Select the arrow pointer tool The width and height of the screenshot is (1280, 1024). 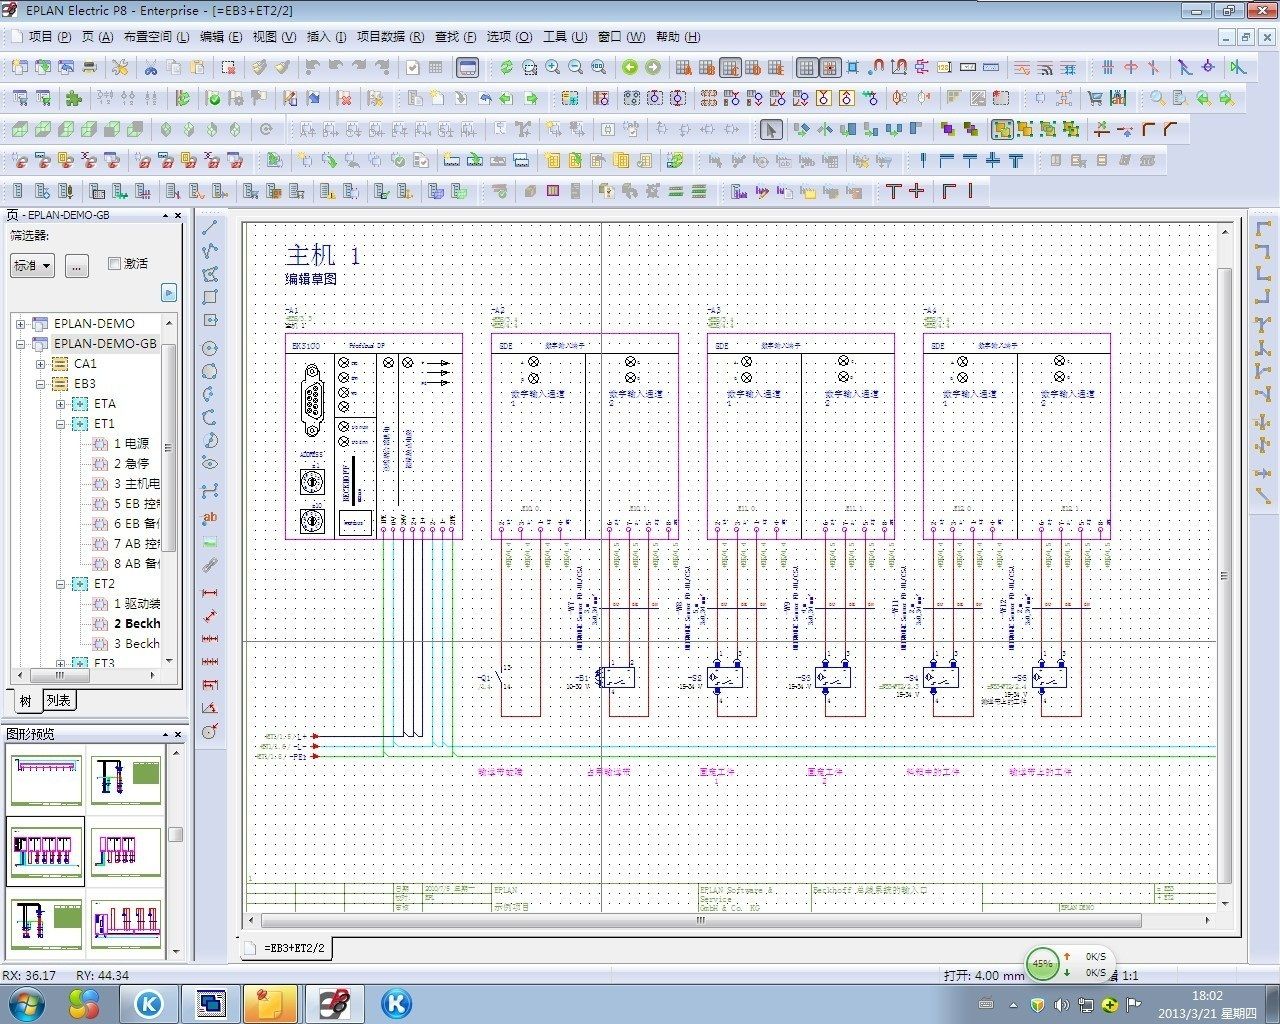tap(770, 130)
